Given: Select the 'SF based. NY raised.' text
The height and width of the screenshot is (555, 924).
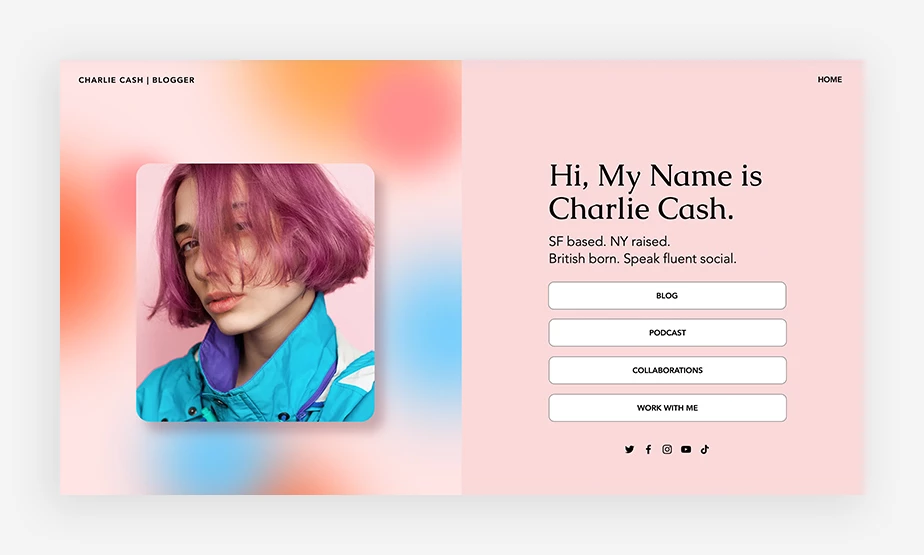Looking at the screenshot, I should [x=609, y=242].
